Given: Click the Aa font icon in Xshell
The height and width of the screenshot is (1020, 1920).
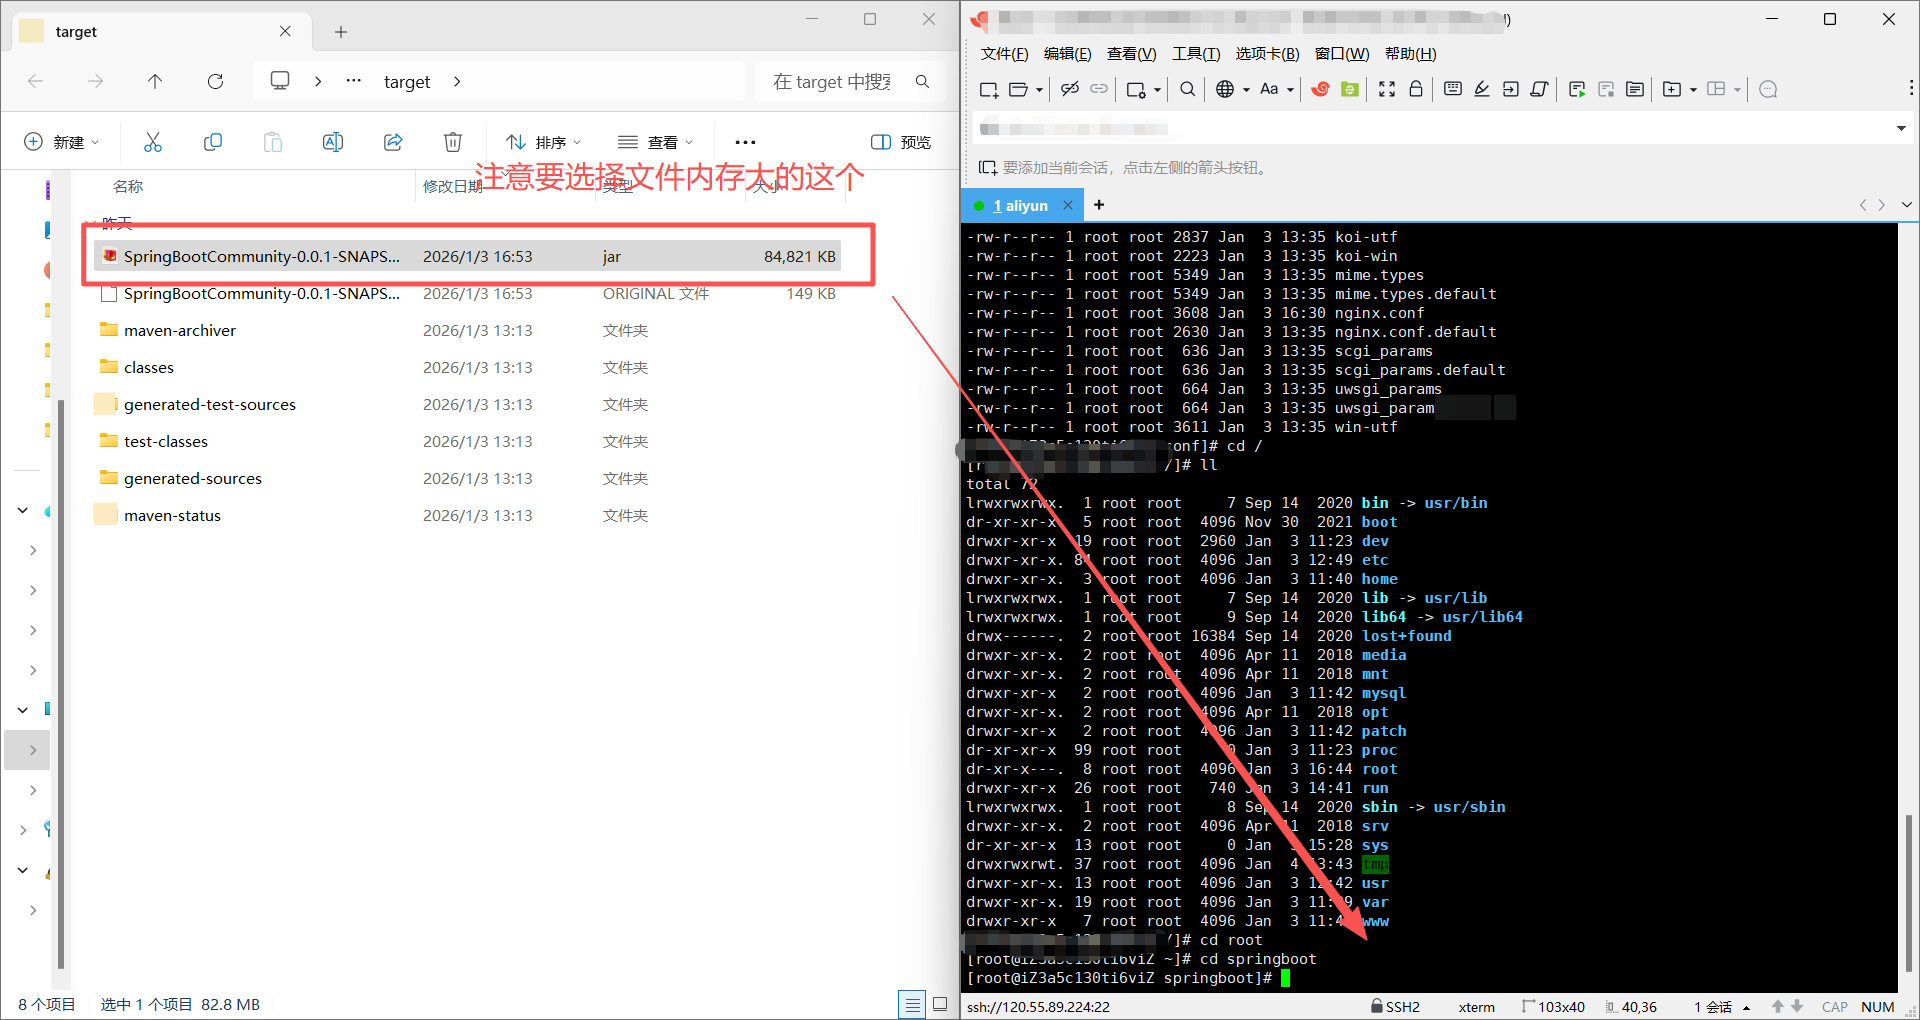Looking at the screenshot, I should [1269, 89].
